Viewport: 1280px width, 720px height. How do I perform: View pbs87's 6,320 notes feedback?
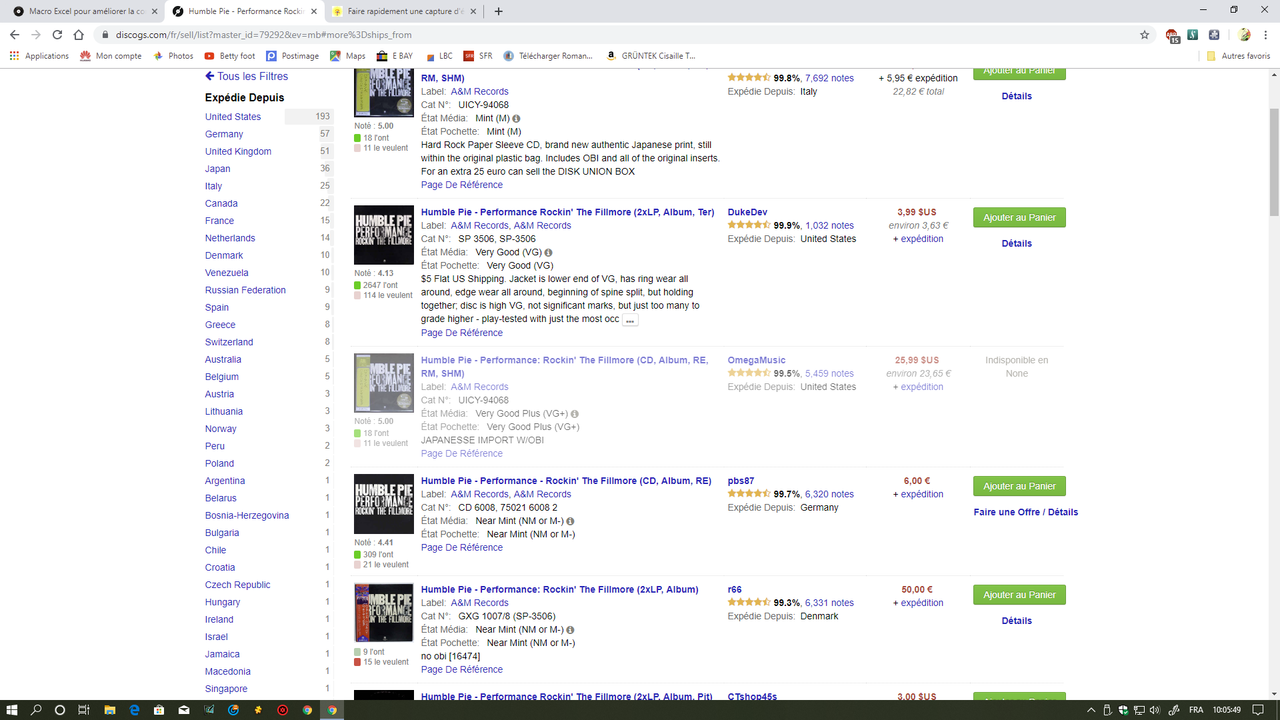[829, 494]
